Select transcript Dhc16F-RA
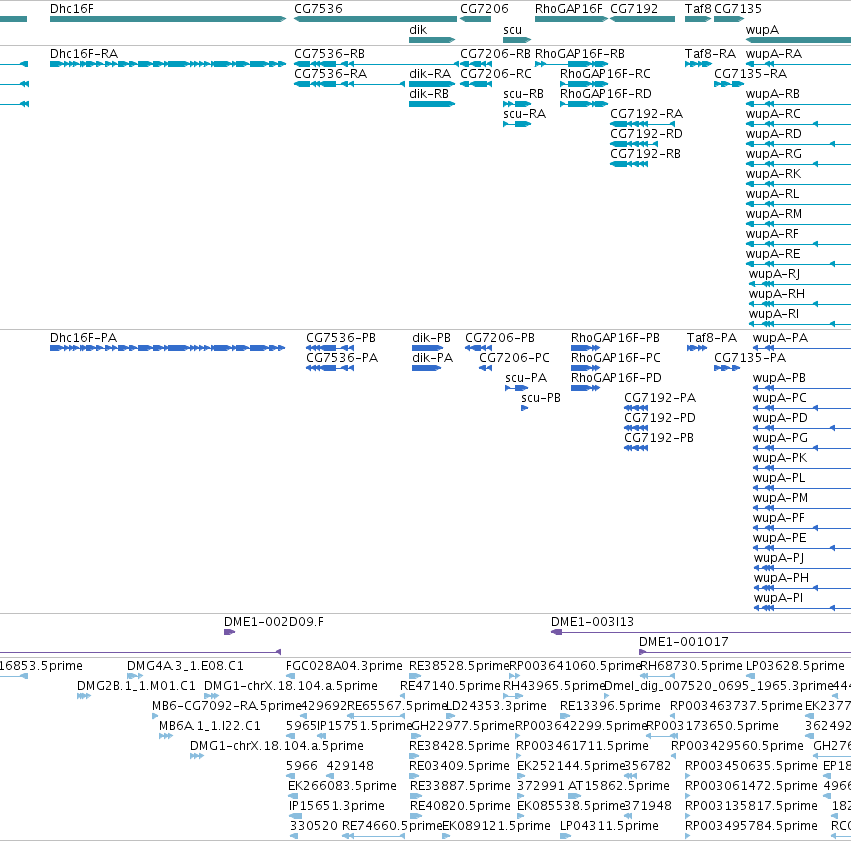The width and height of the screenshot is (851, 841). click(168, 64)
